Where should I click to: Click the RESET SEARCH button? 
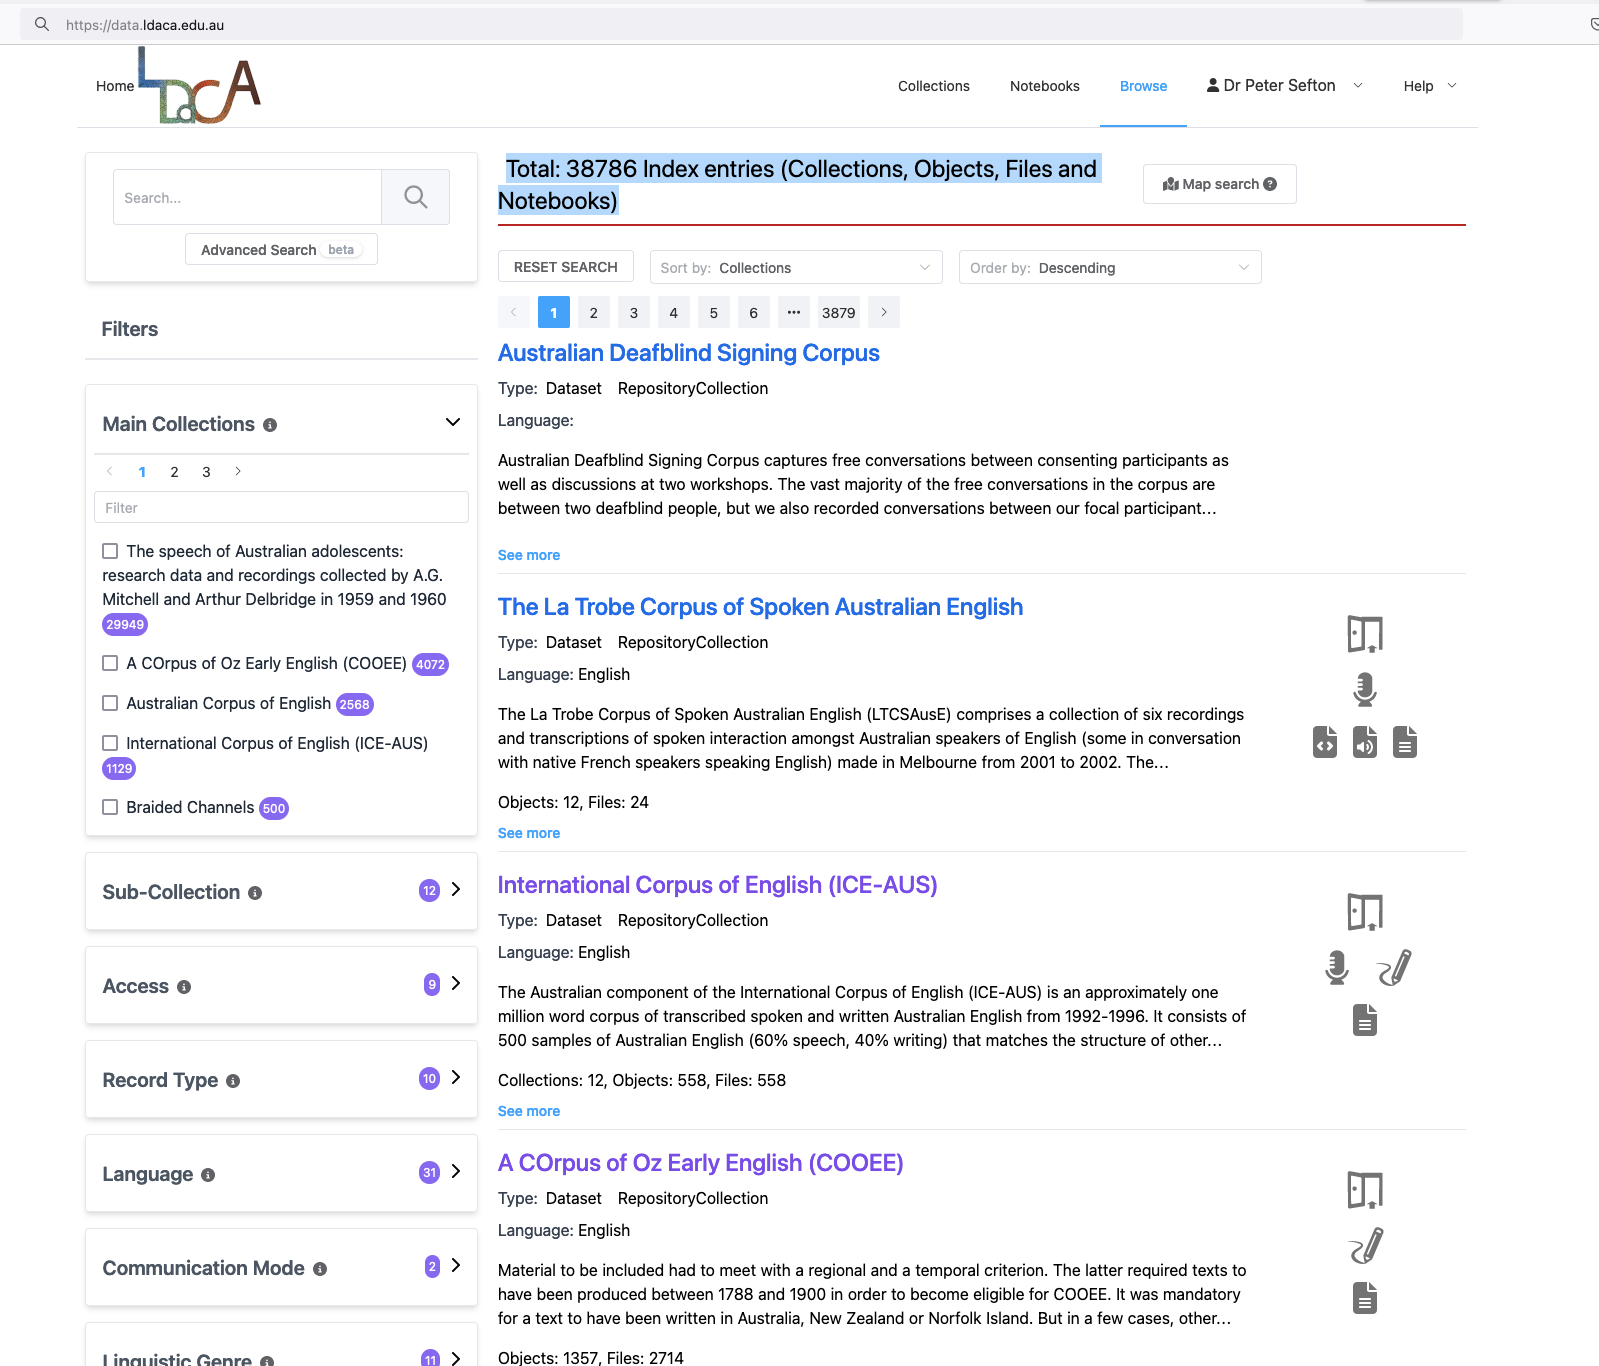(566, 267)
